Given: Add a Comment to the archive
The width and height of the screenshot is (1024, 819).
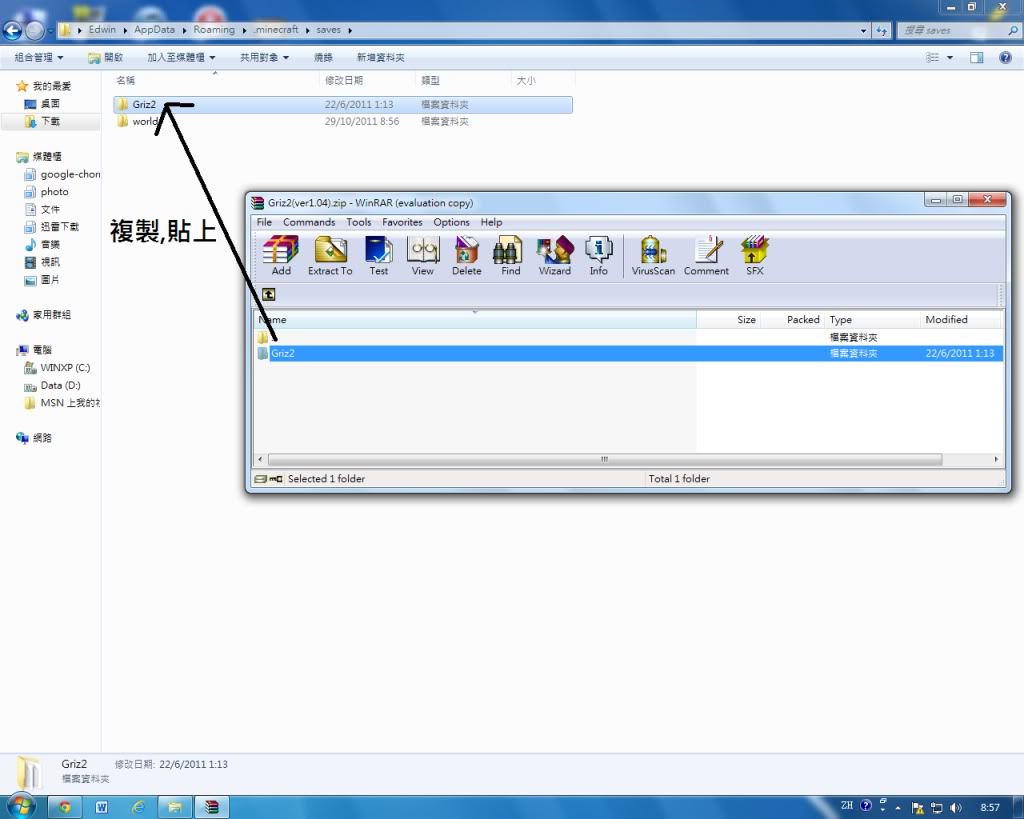Looking at the screenshot, I should [x=706, y=255].
